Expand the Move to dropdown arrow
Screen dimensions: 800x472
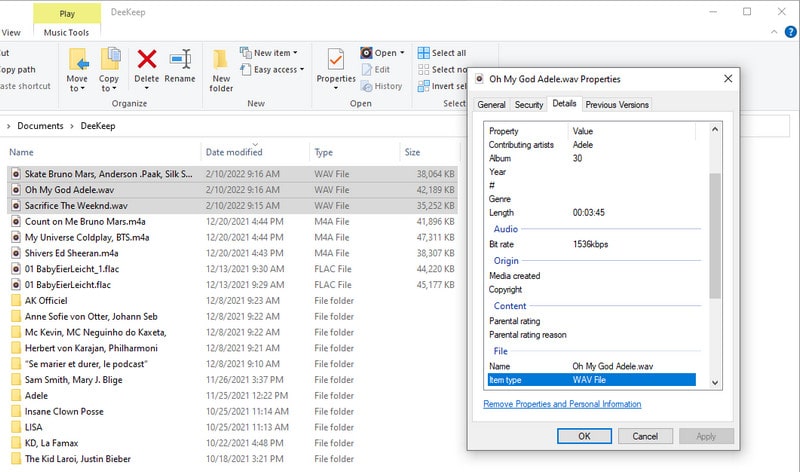click(83, 89)
